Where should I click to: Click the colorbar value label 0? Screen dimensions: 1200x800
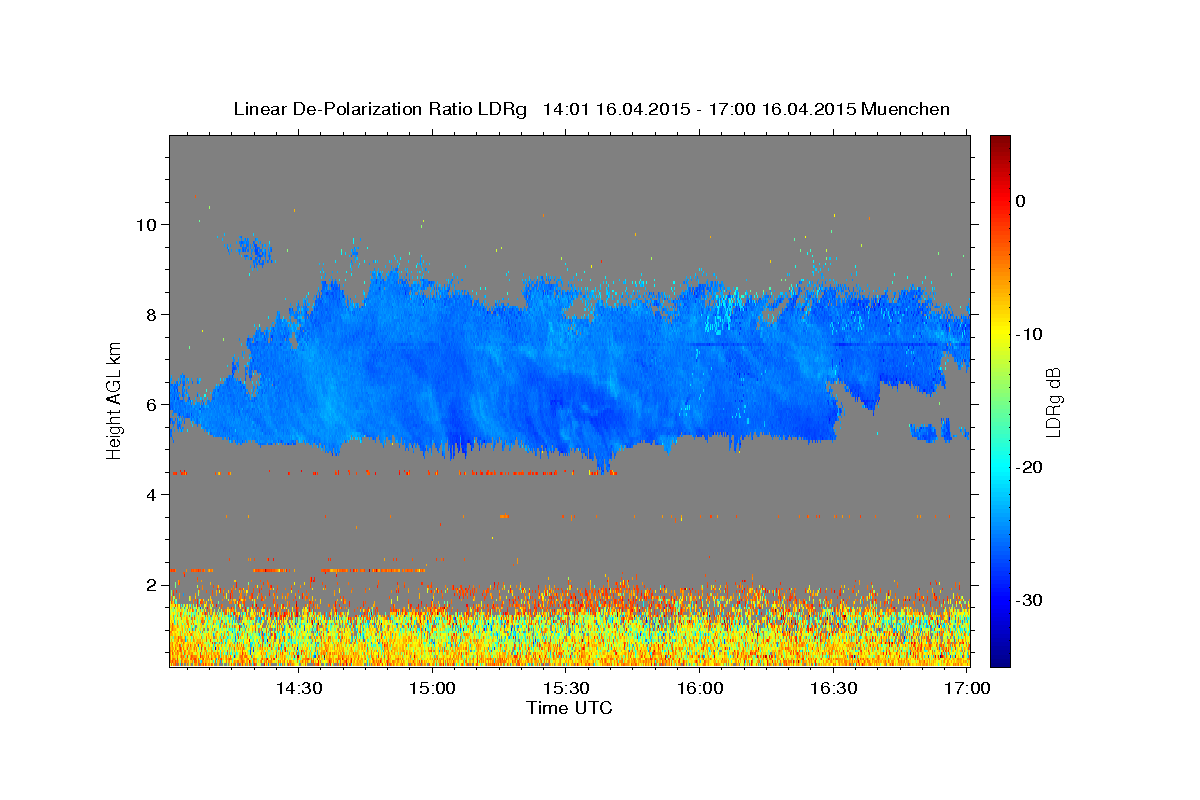click(1021, 201)
